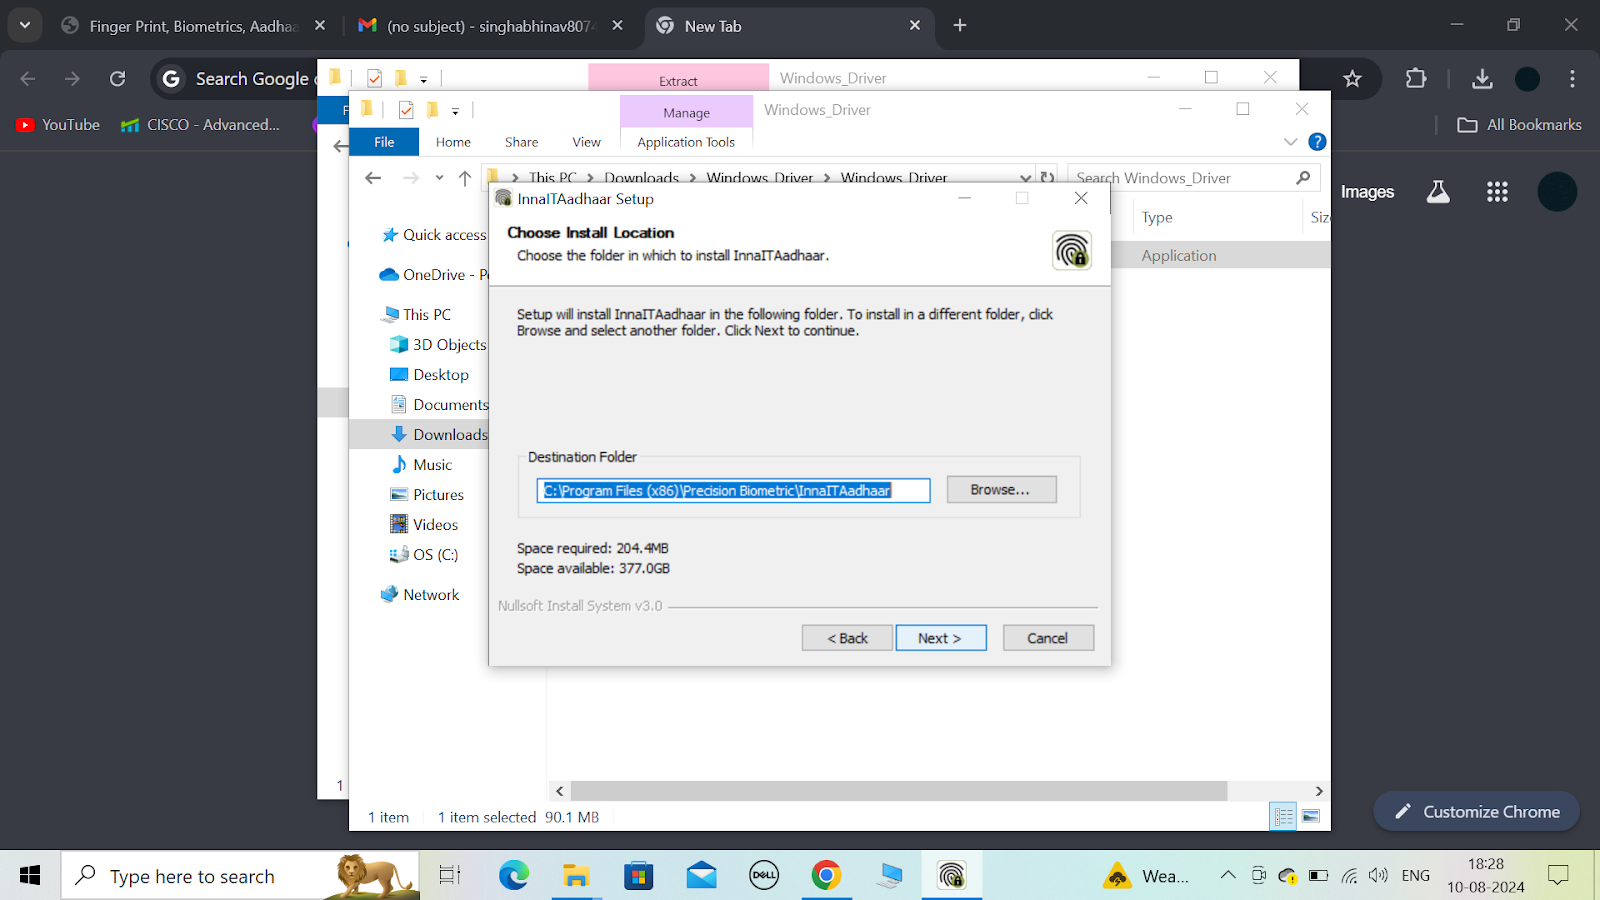Open Desktop in the sidebar
Screen dimensions: 1600x900
pos(429,375)
